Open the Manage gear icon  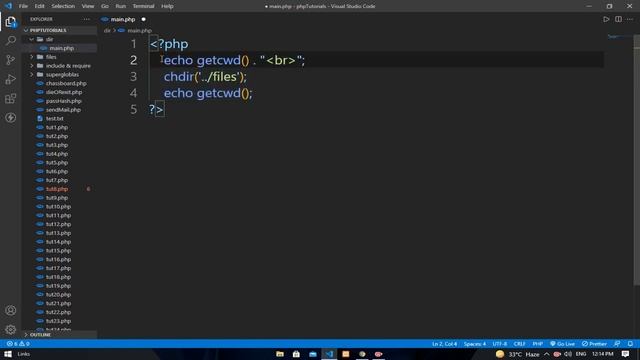click(11, 329)
